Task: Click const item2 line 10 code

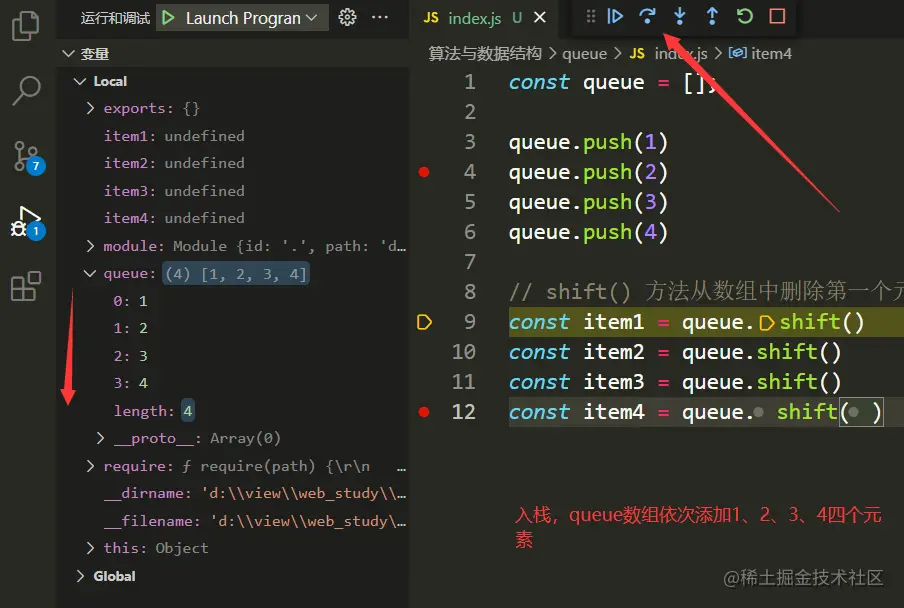Action: 675,352
